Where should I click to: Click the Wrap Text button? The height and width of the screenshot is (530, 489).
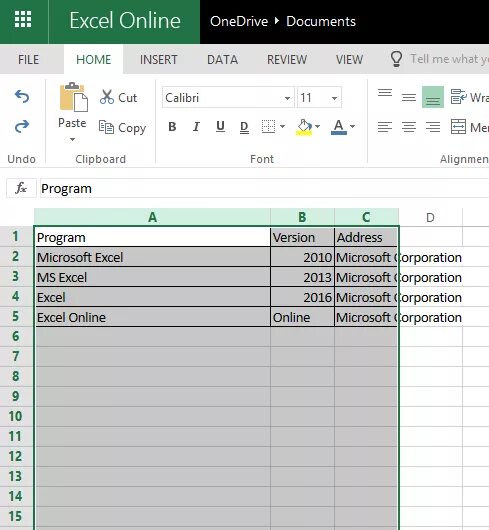469,97
